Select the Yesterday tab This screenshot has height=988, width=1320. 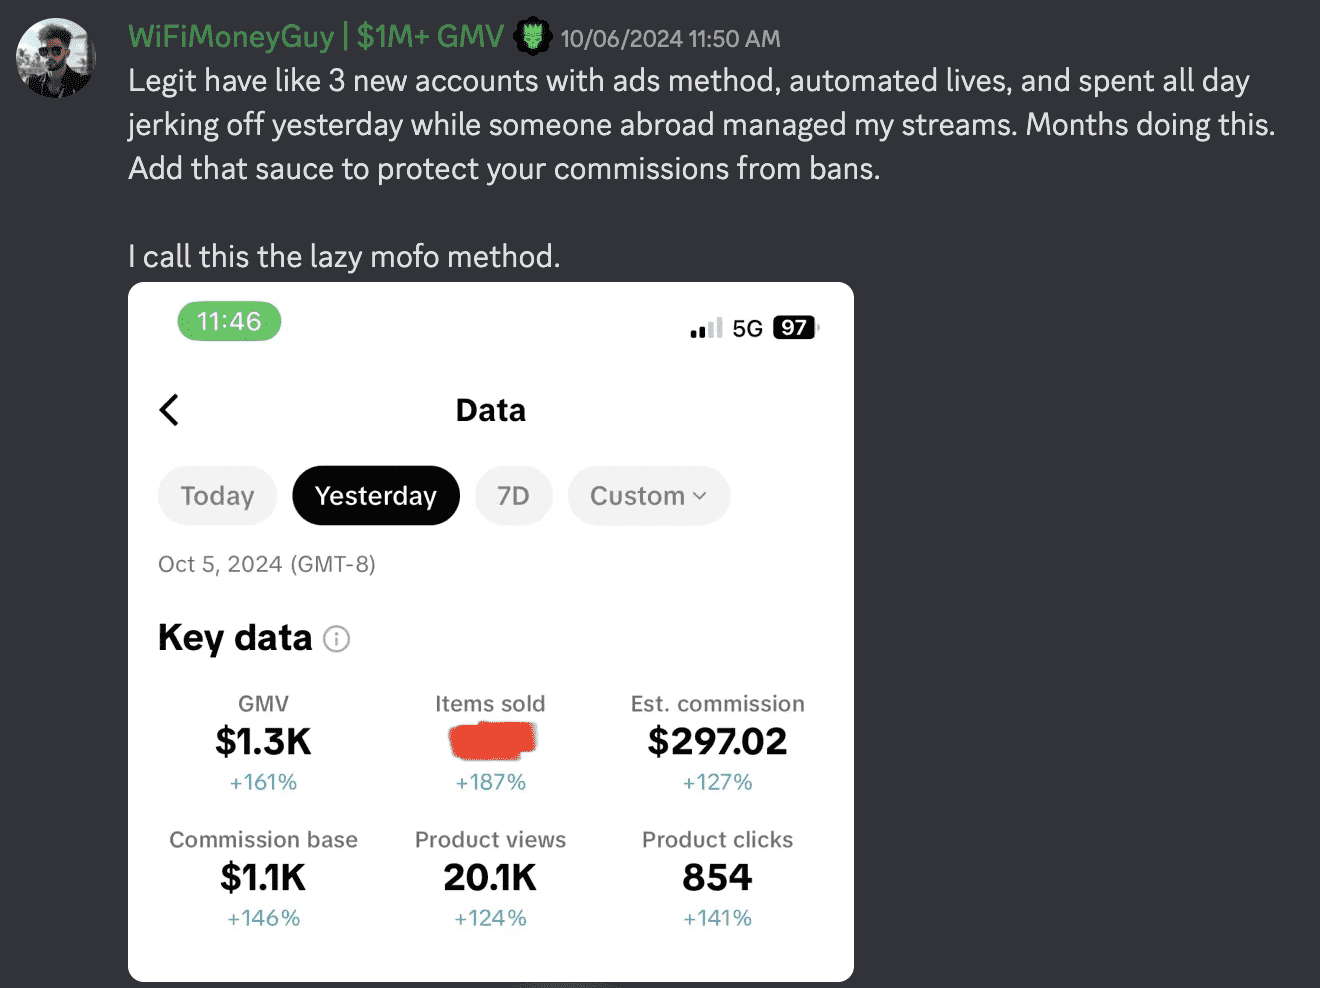pos(376,496)
